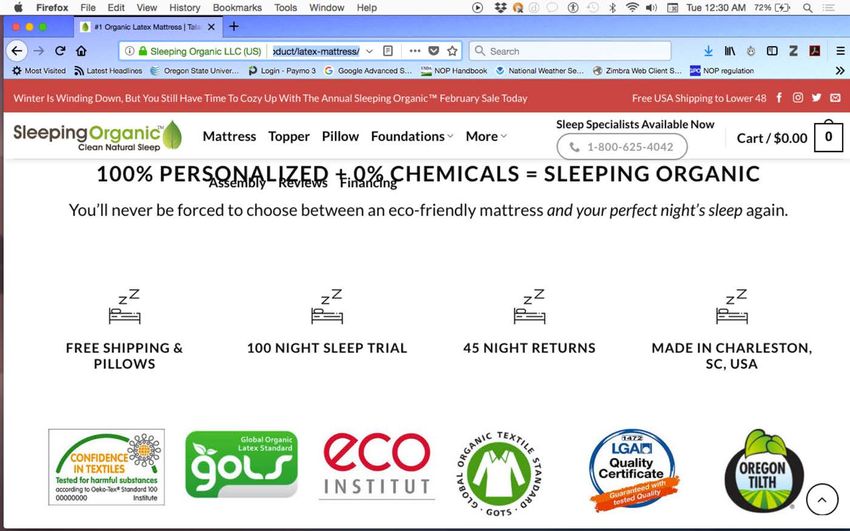Select the URL text in address bar
Image resolution: width=850 pixels, height=531 pixels.
315,51
